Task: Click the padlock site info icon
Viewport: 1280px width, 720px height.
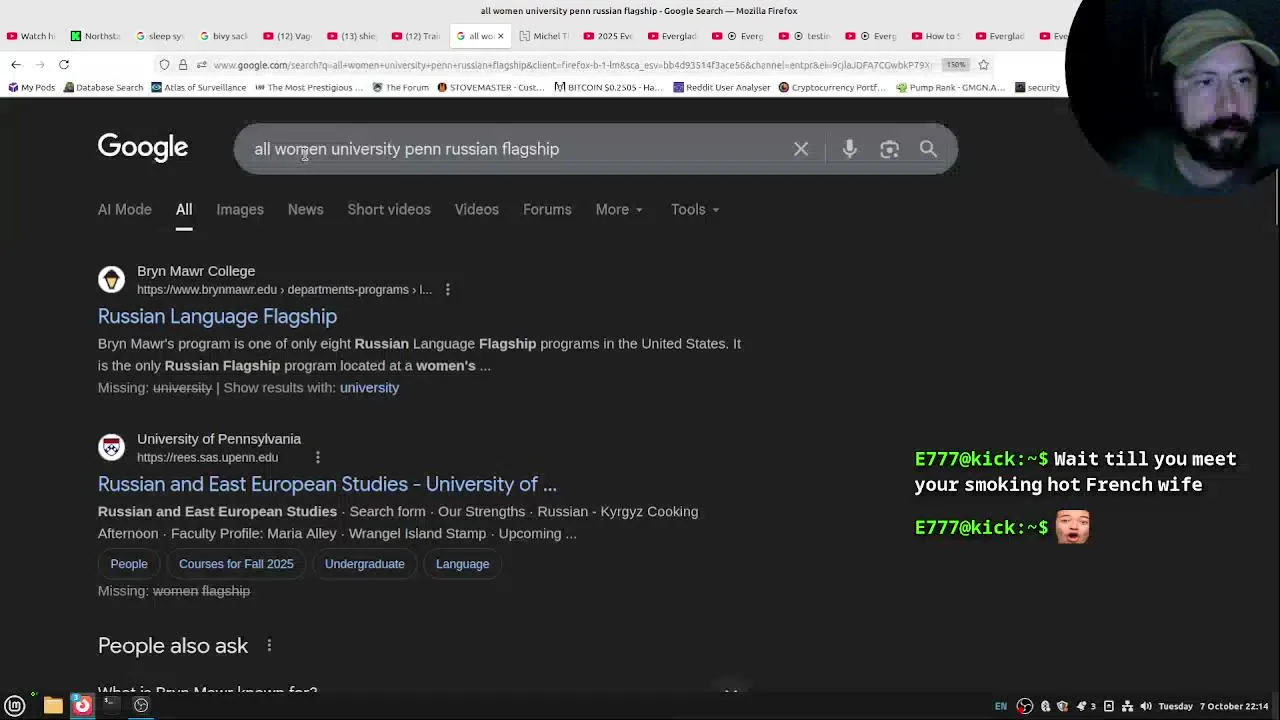Action: point(182,65)
